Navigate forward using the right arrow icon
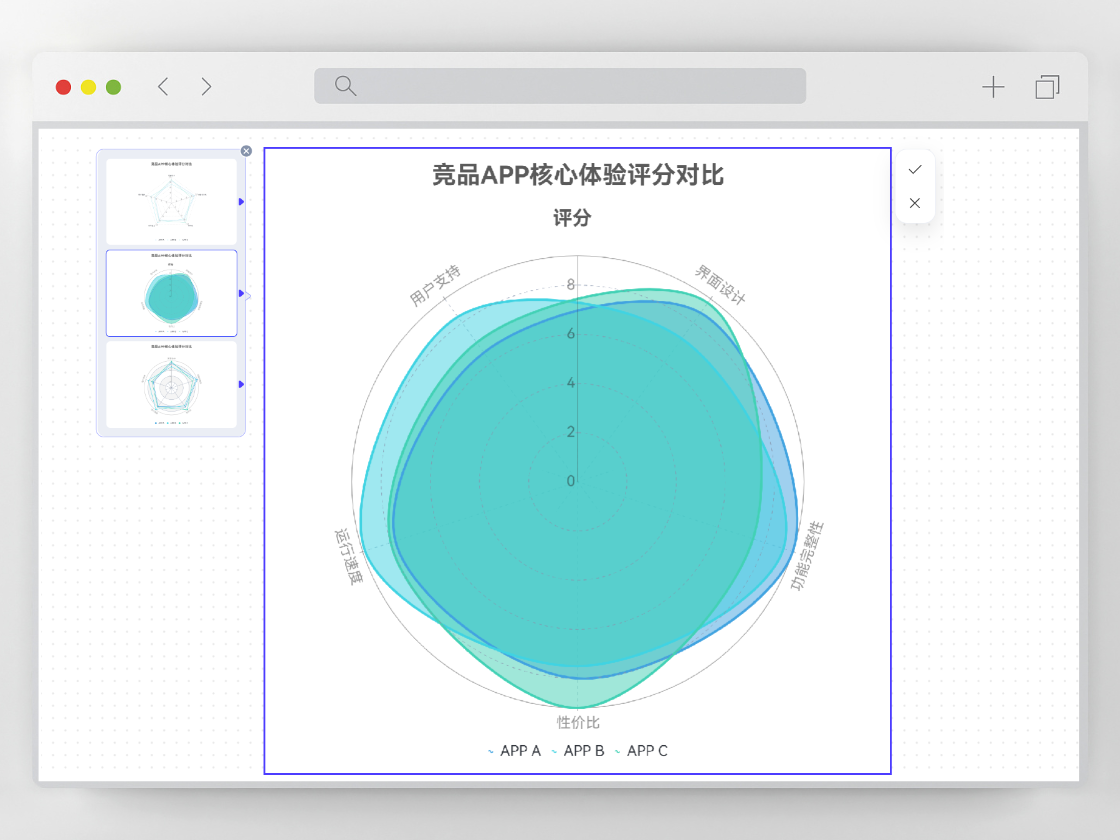The height and width of the screenshot is (840, 1120). tap(206, 86)
